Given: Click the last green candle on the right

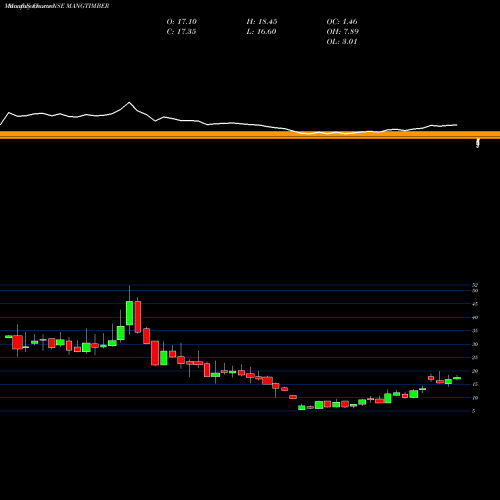Looking at the screenshot, I should point(457,378).
